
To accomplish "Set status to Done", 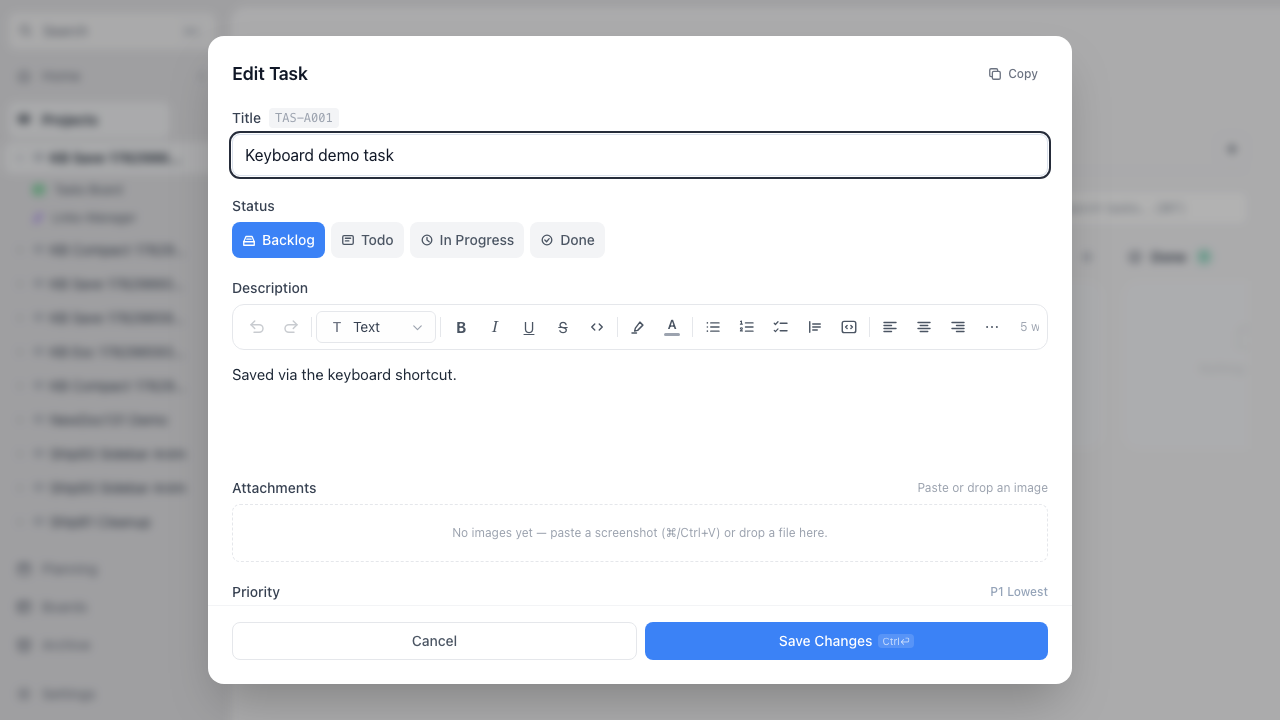I will [x=567, y=240].
